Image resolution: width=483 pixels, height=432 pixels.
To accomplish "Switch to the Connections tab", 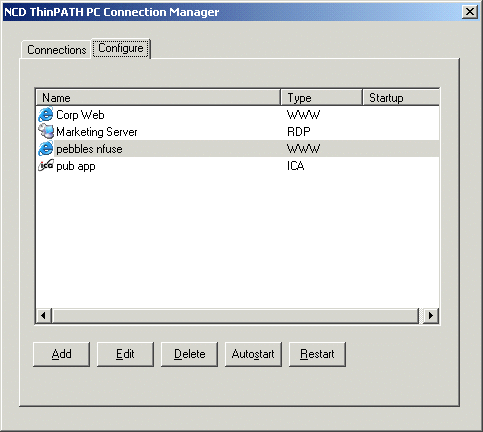I will 56,50.
